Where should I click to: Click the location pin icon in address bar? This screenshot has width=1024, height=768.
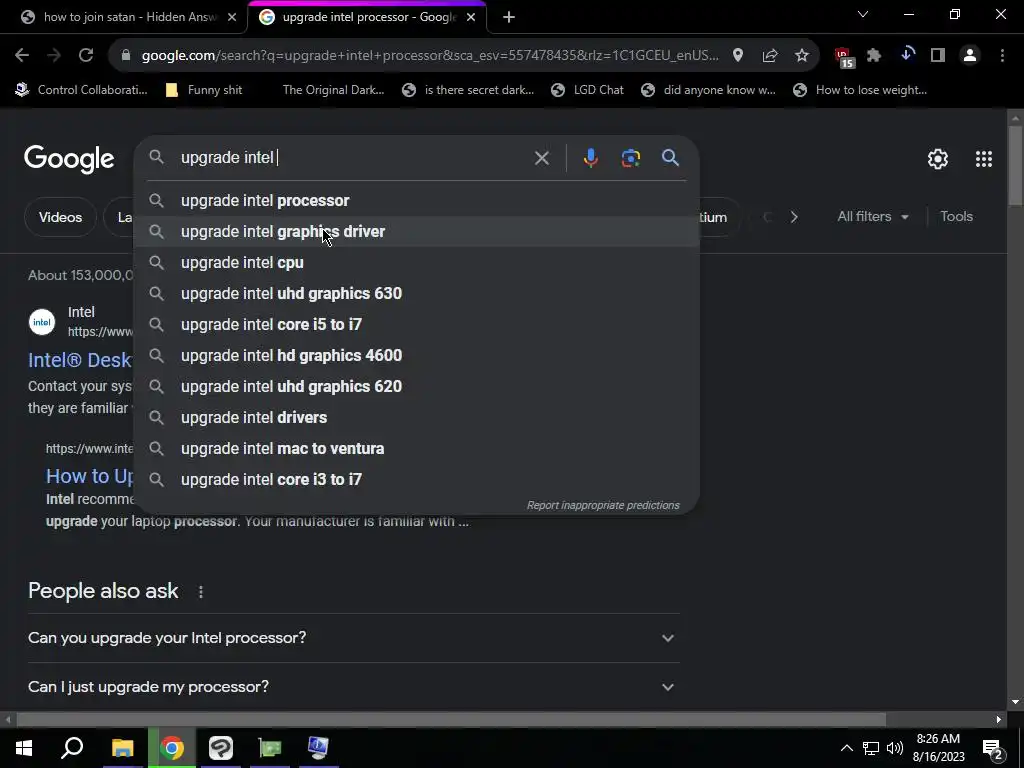738,56
